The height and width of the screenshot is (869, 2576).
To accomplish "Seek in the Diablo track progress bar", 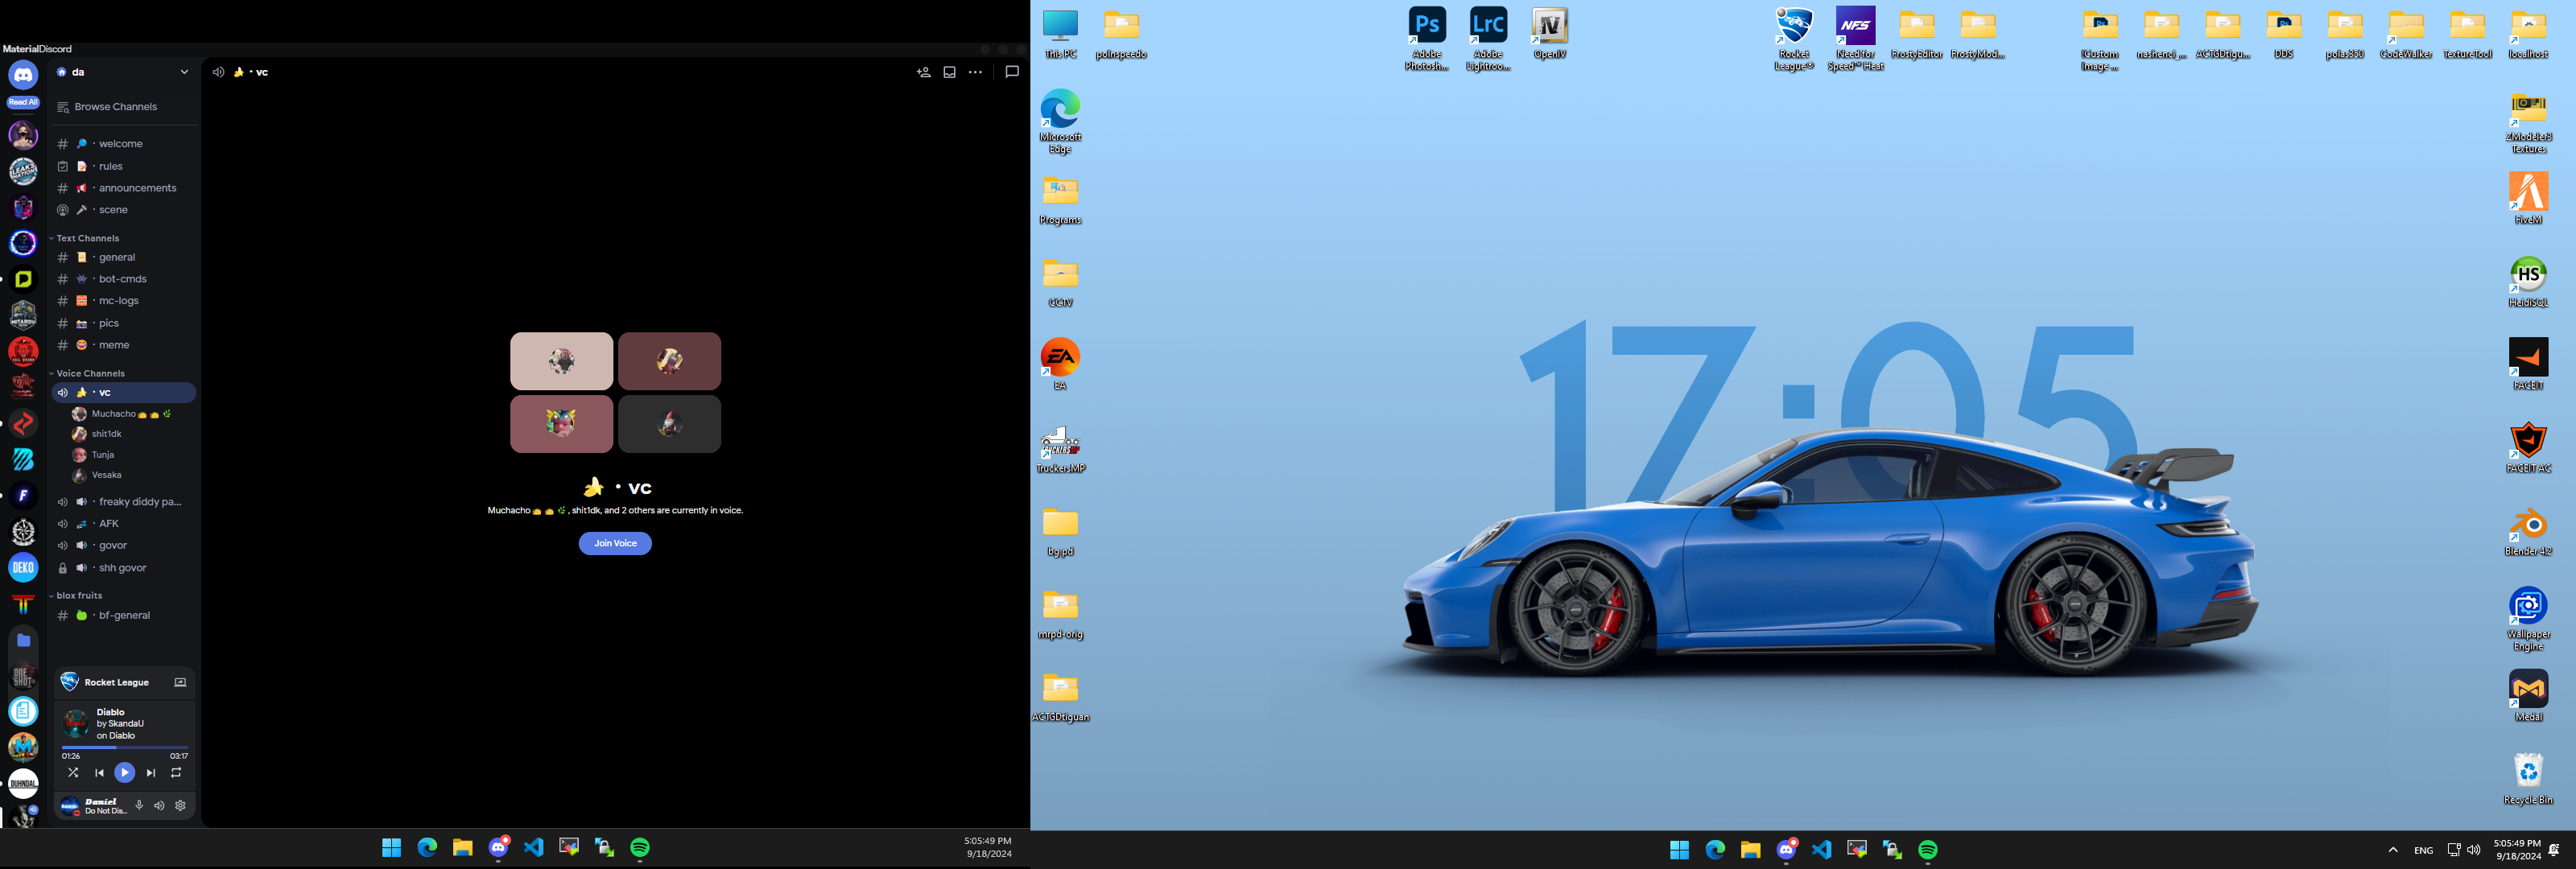I will click(124, 748).
